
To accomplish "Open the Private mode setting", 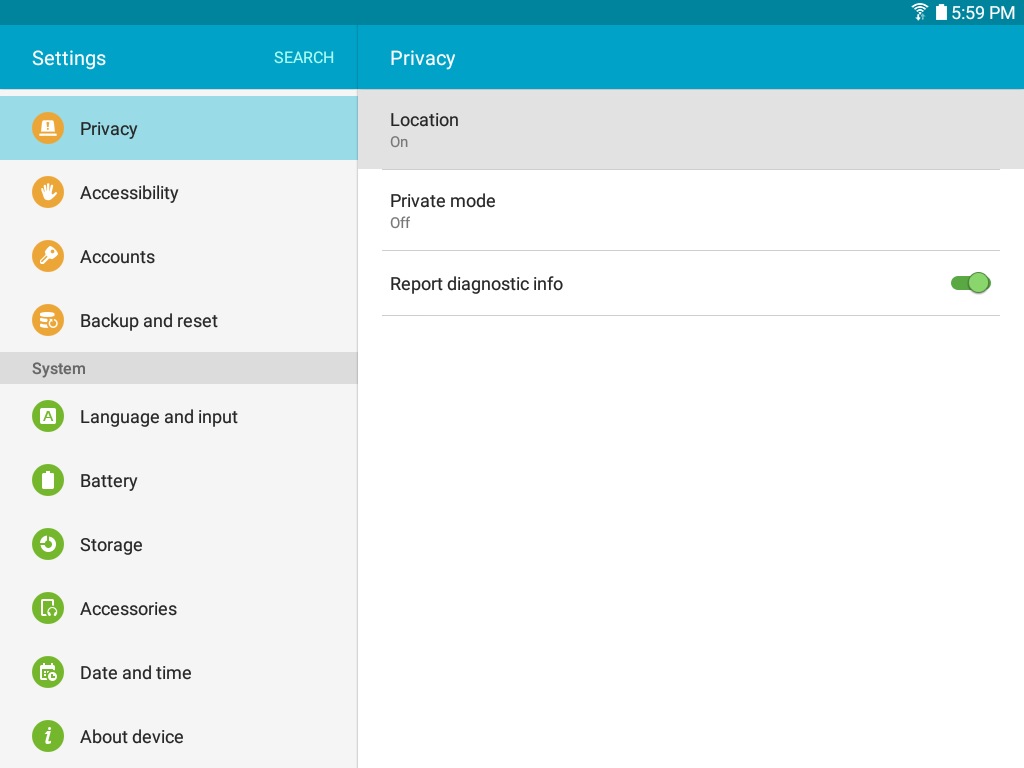I will pyautogui.click(x=691, y=210).
